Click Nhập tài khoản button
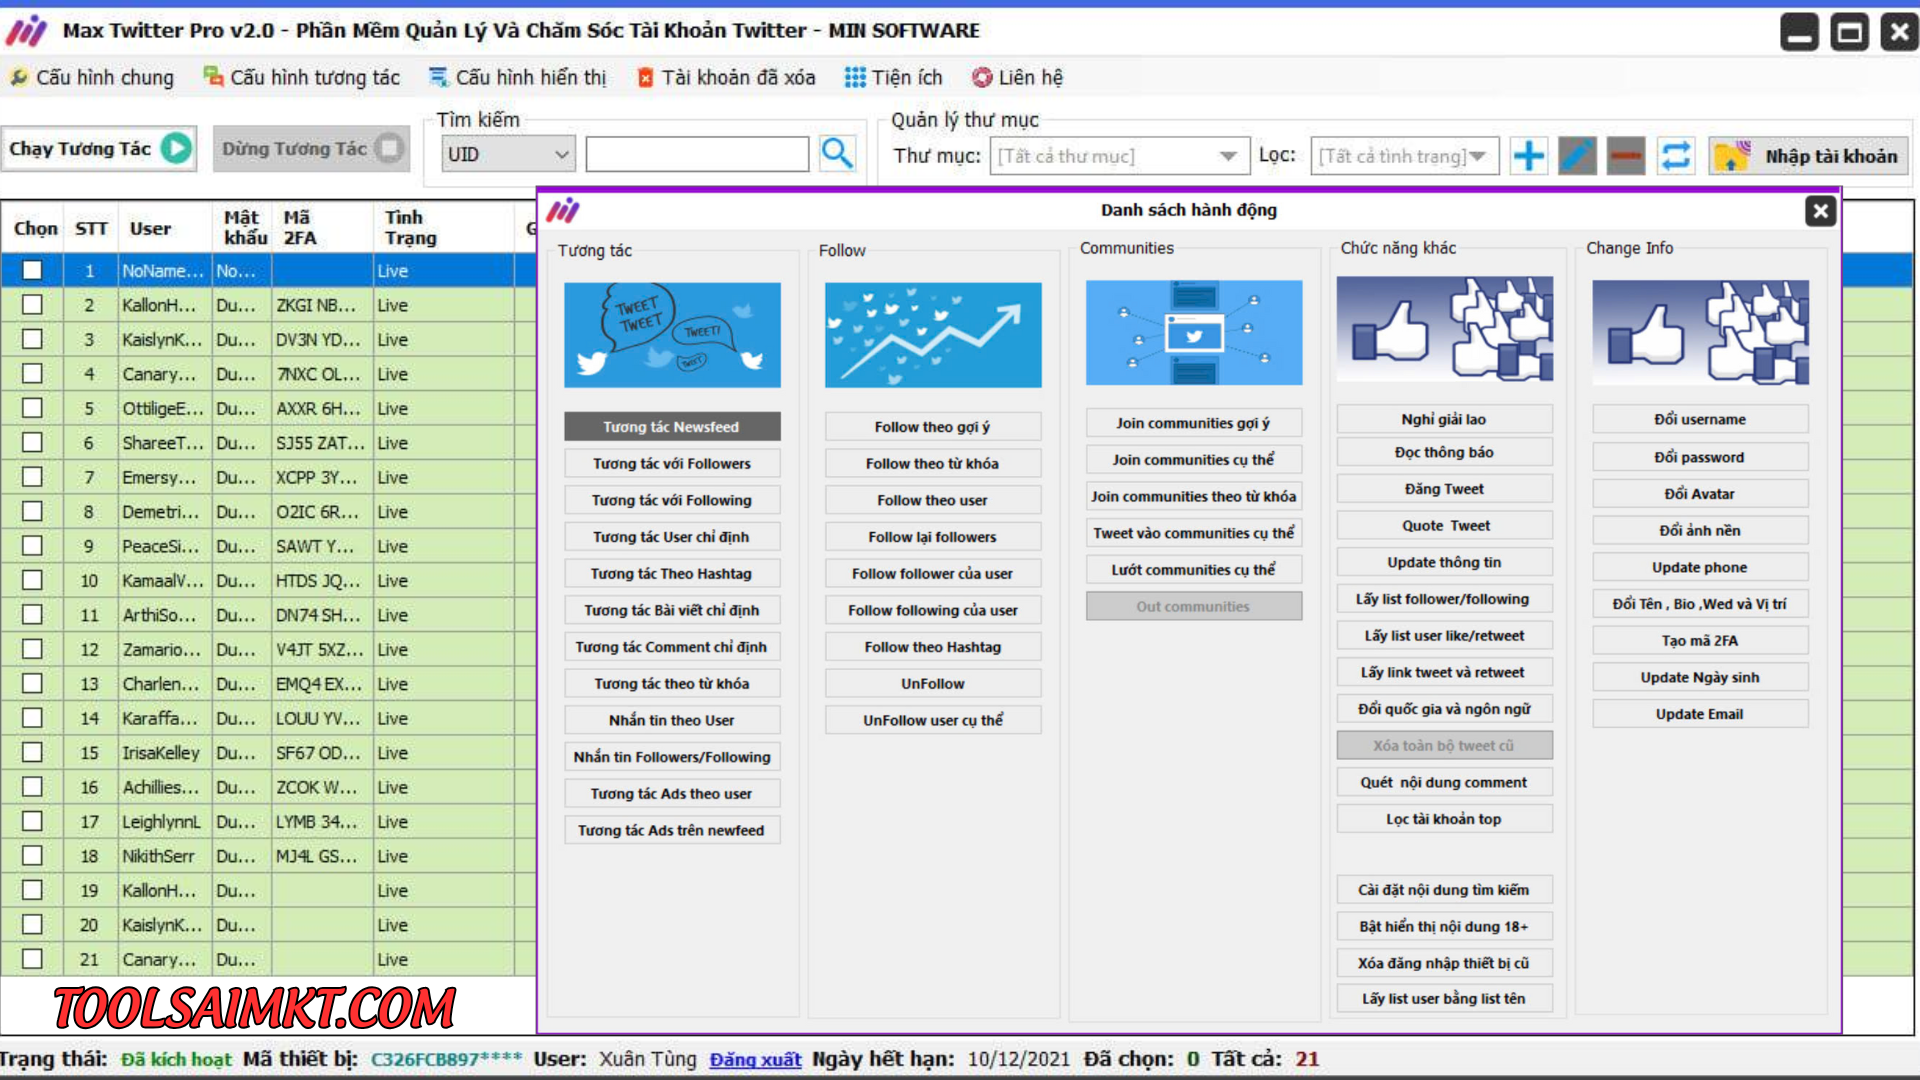 point(1808,156)
